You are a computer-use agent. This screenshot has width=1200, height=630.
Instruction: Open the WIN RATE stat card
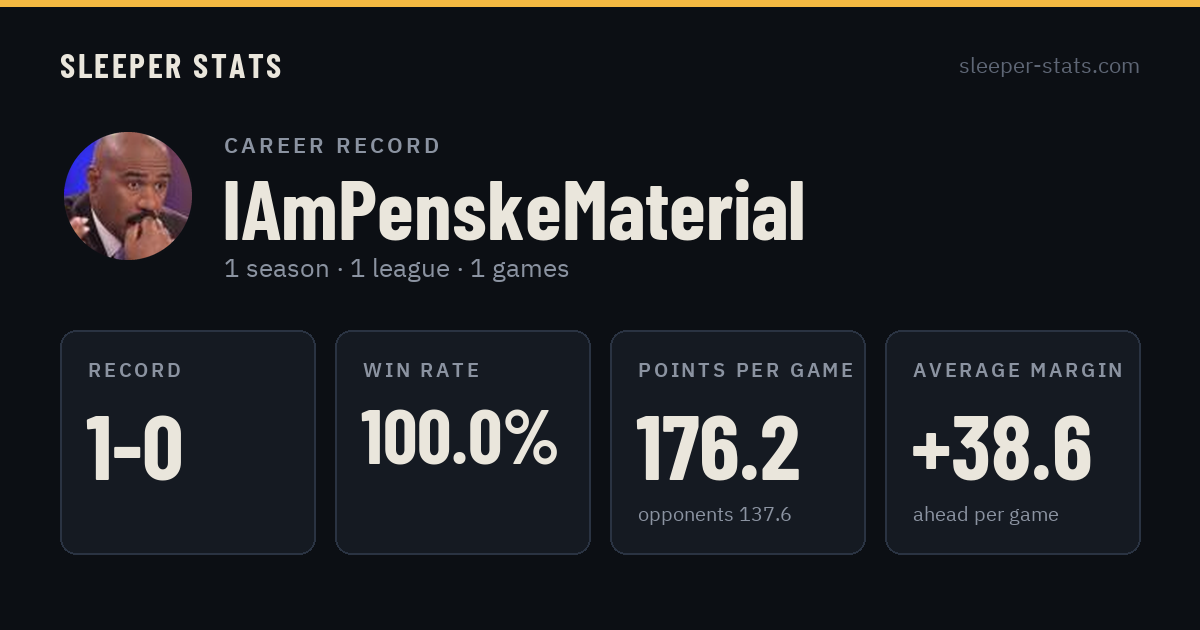(x=463, y=442)
